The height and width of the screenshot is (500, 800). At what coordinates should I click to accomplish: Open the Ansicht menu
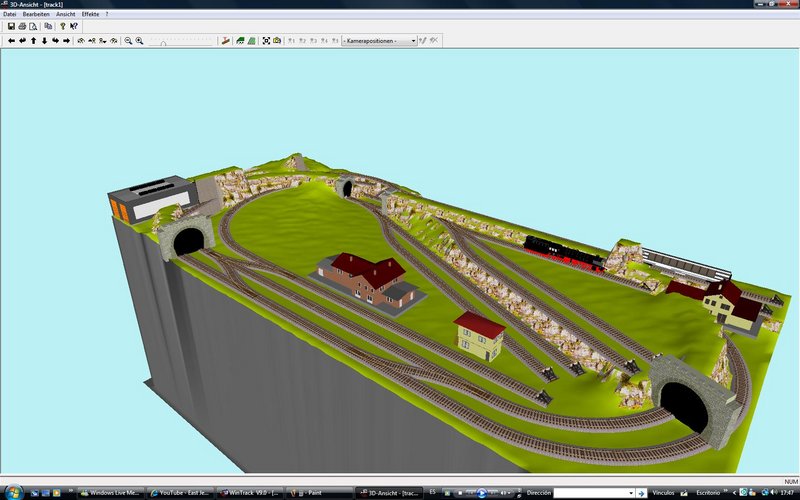66,14
